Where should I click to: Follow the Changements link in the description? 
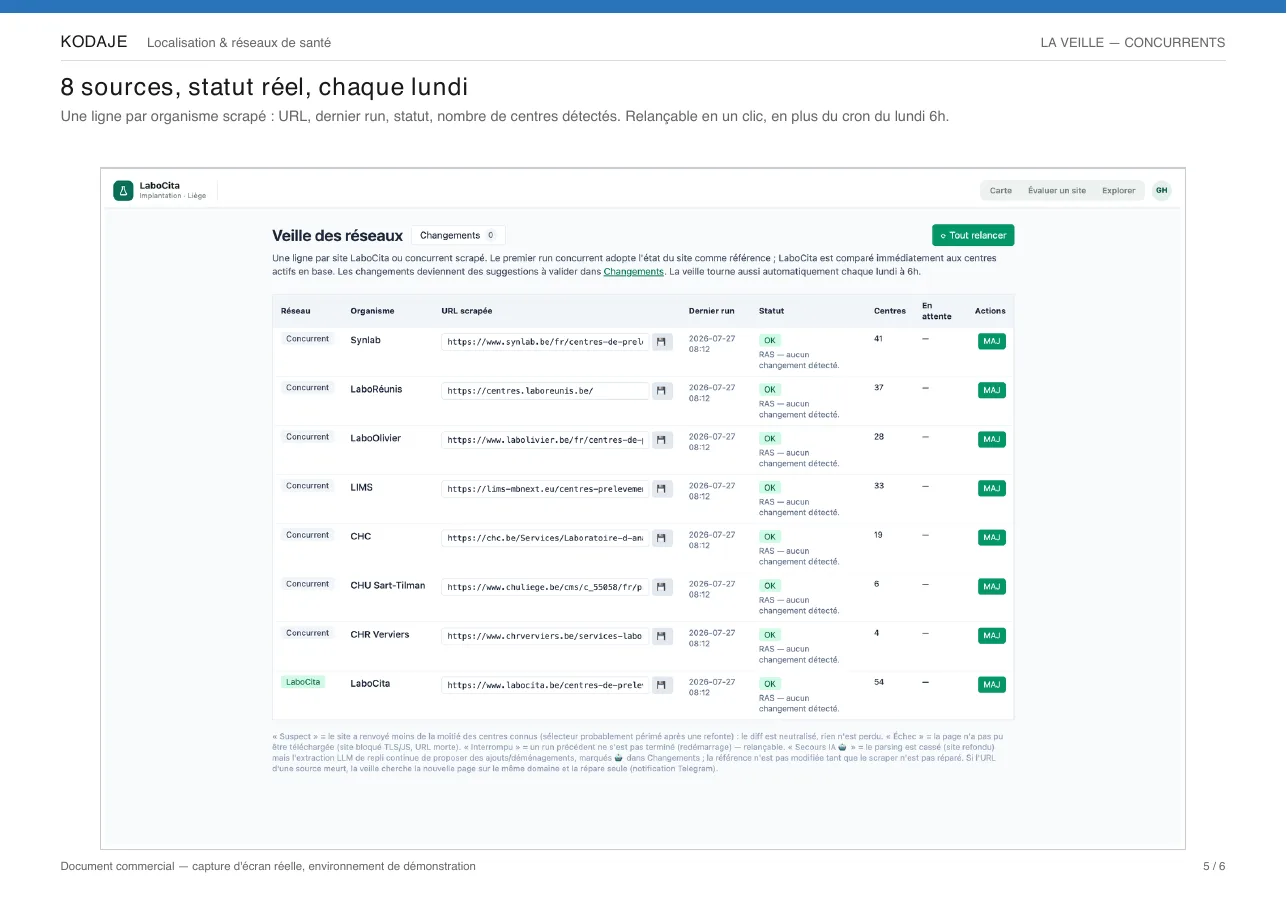coord(634,271)
